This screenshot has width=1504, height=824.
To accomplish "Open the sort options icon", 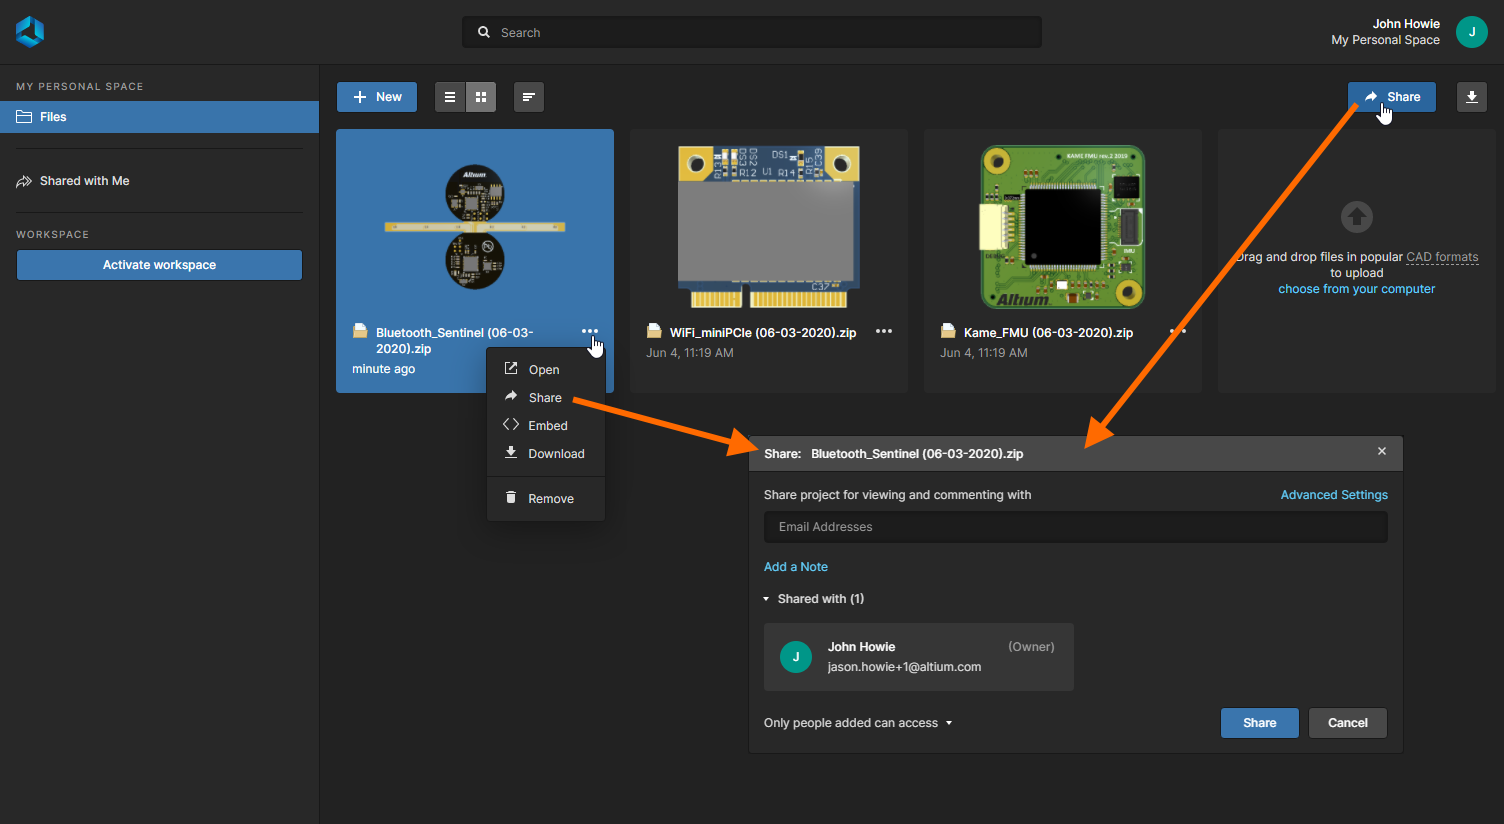I will [529, 97].
